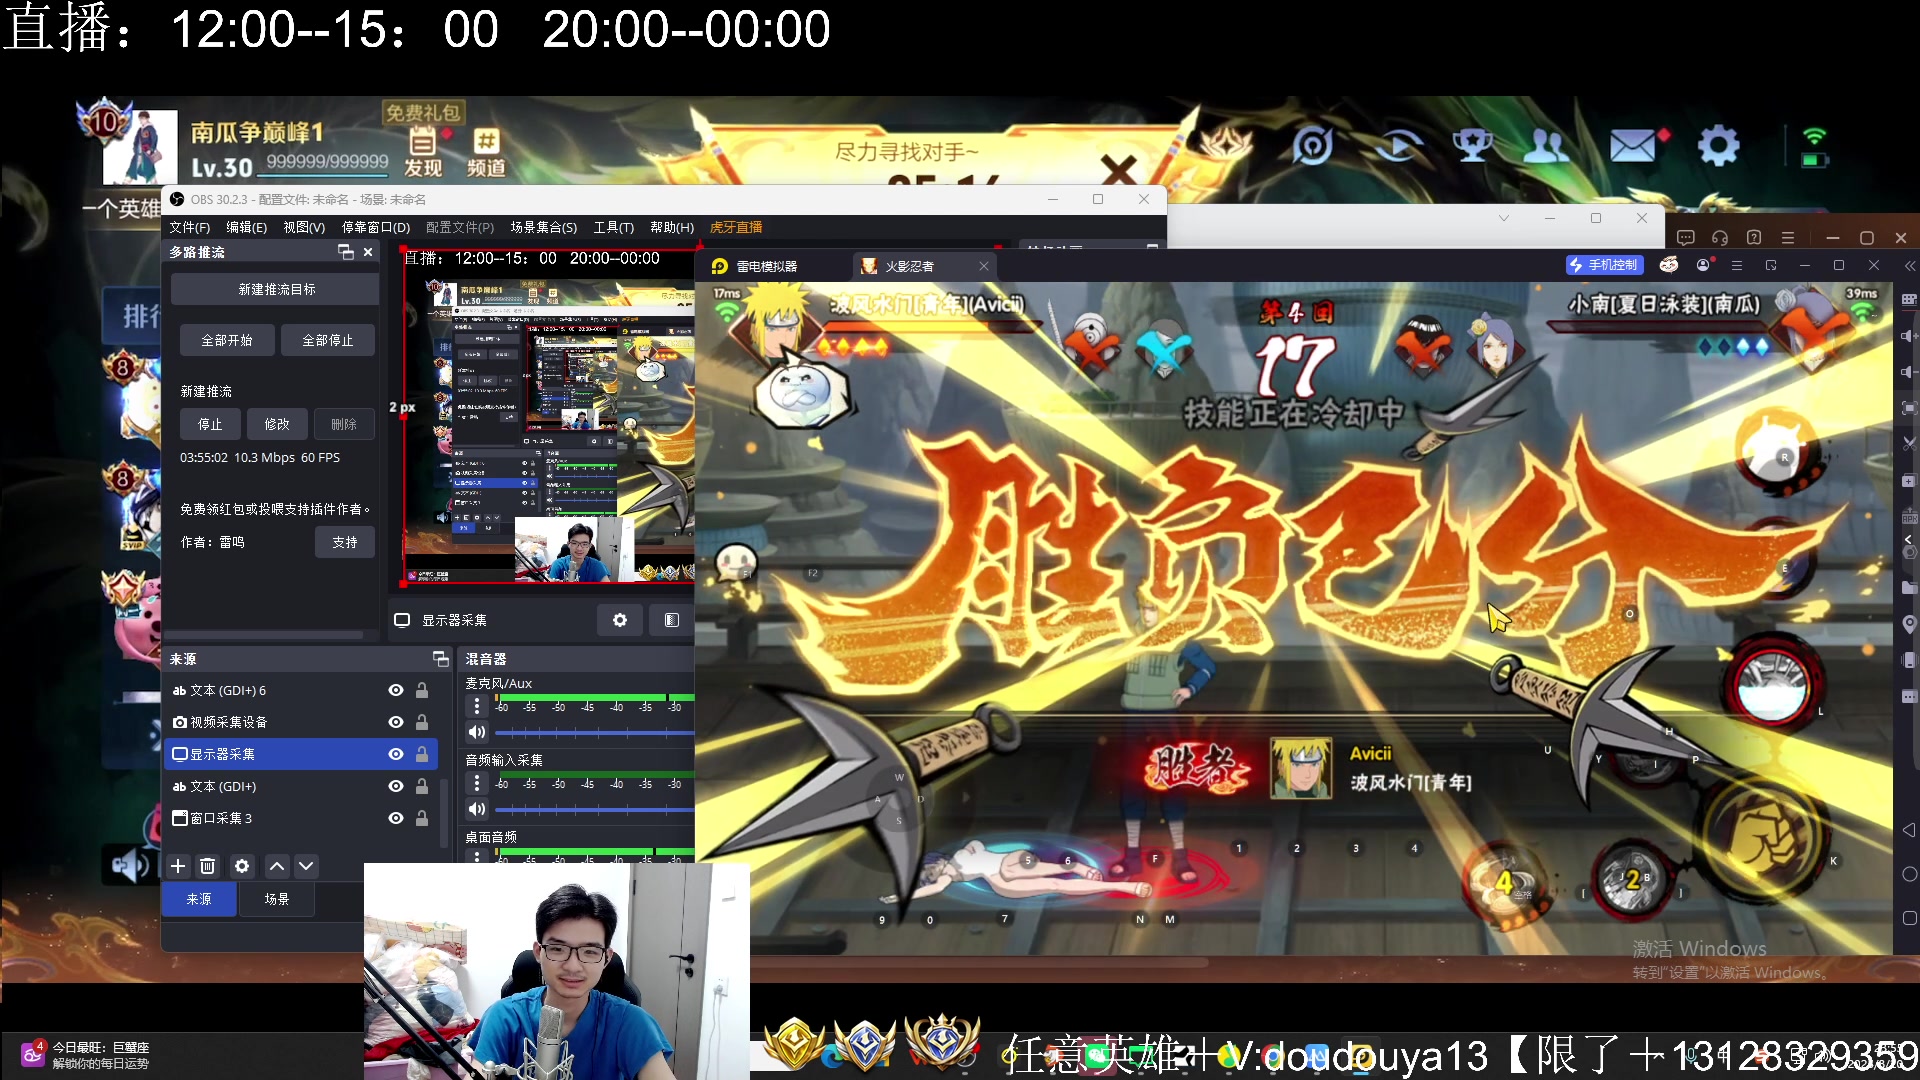Click the emulator user account icon
The width and height of the screenshot is (1920, 1080).
1703,265
